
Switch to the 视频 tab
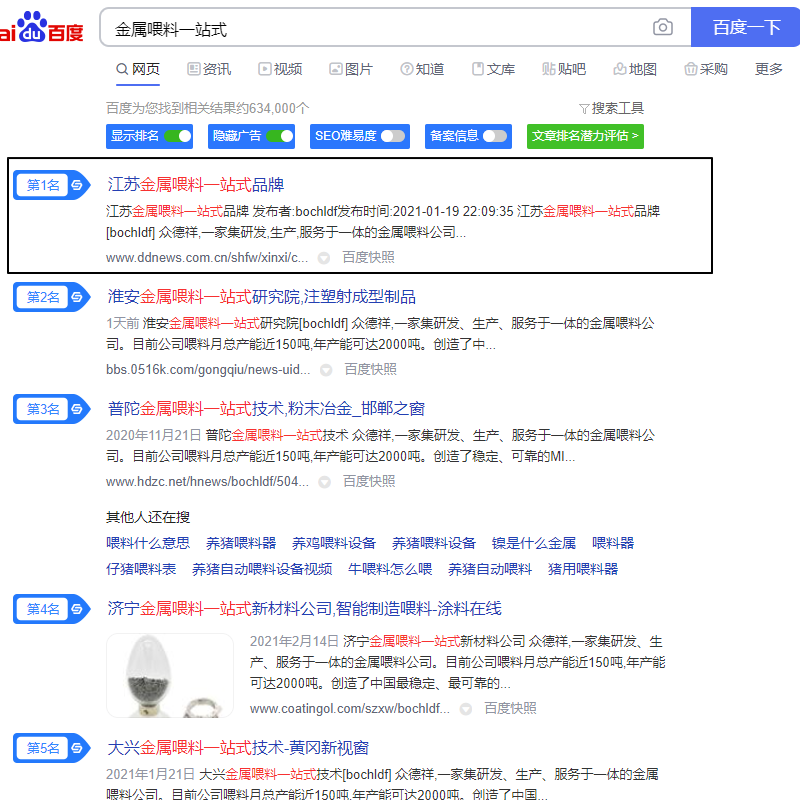[280, 69]
